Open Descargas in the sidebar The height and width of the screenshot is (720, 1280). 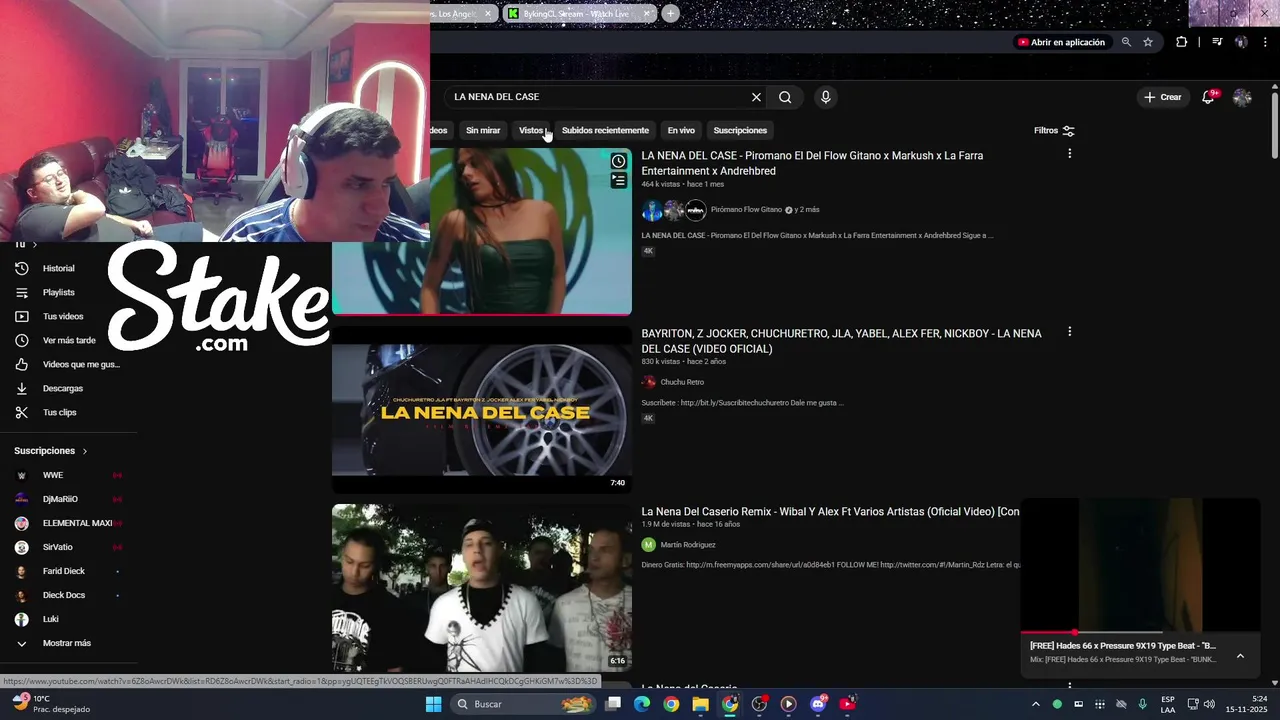pyautogui.click(x=62, y=388)
